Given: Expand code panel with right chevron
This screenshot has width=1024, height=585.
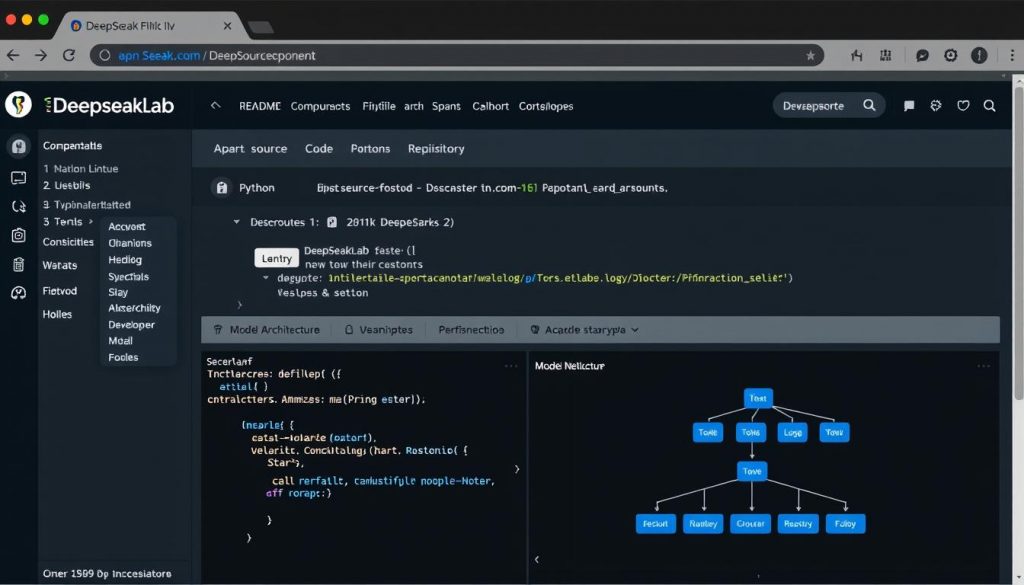Looking at the screenshot, I should [x=517, y=469].
